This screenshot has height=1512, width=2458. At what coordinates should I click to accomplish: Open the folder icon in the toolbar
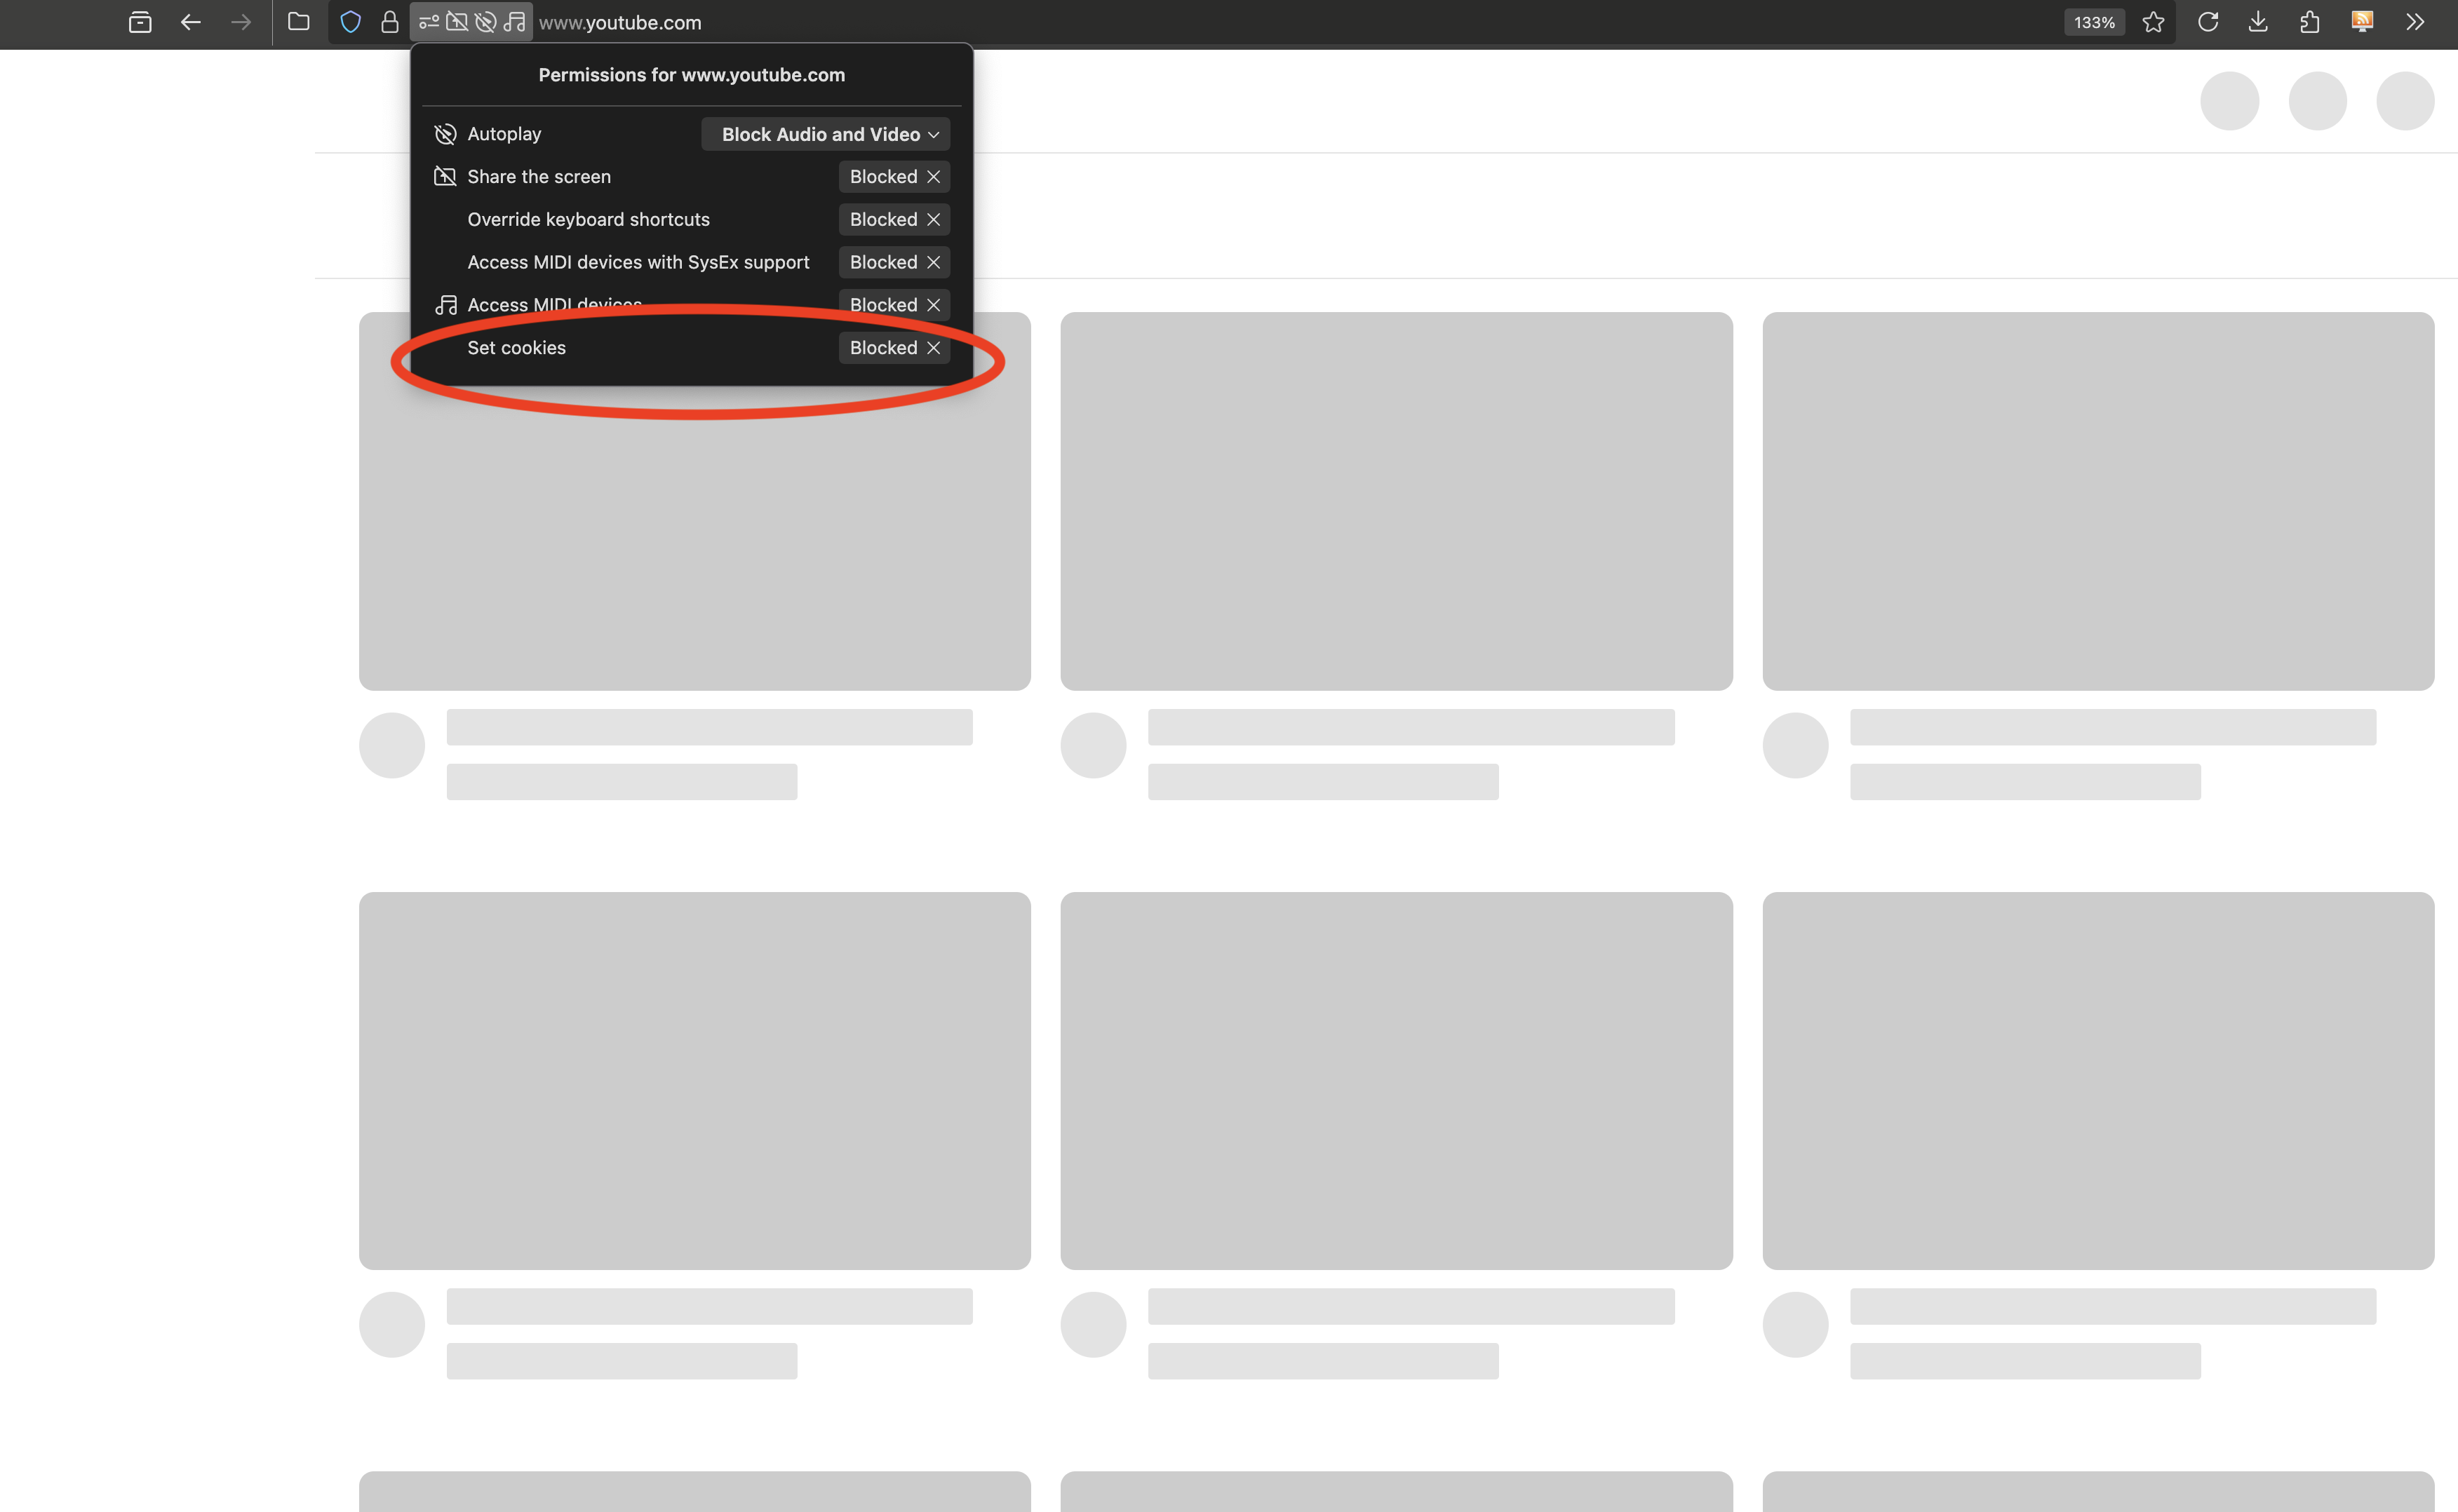(x=298, y=21)
